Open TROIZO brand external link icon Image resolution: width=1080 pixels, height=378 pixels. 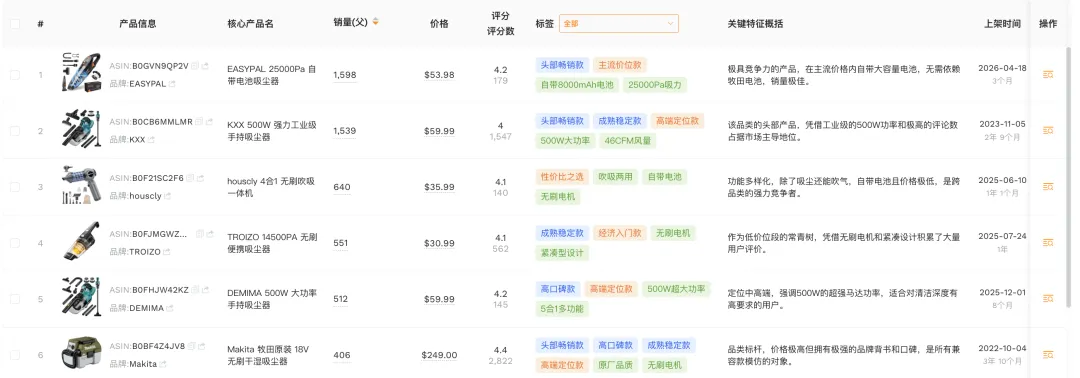[167, 252]
